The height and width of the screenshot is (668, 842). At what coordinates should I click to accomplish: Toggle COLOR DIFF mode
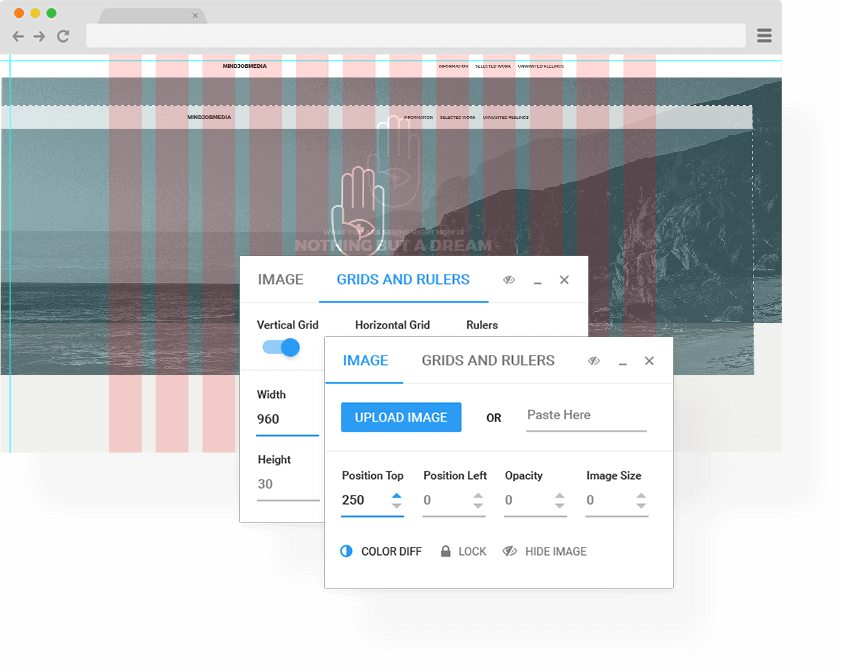click(381, 551)
